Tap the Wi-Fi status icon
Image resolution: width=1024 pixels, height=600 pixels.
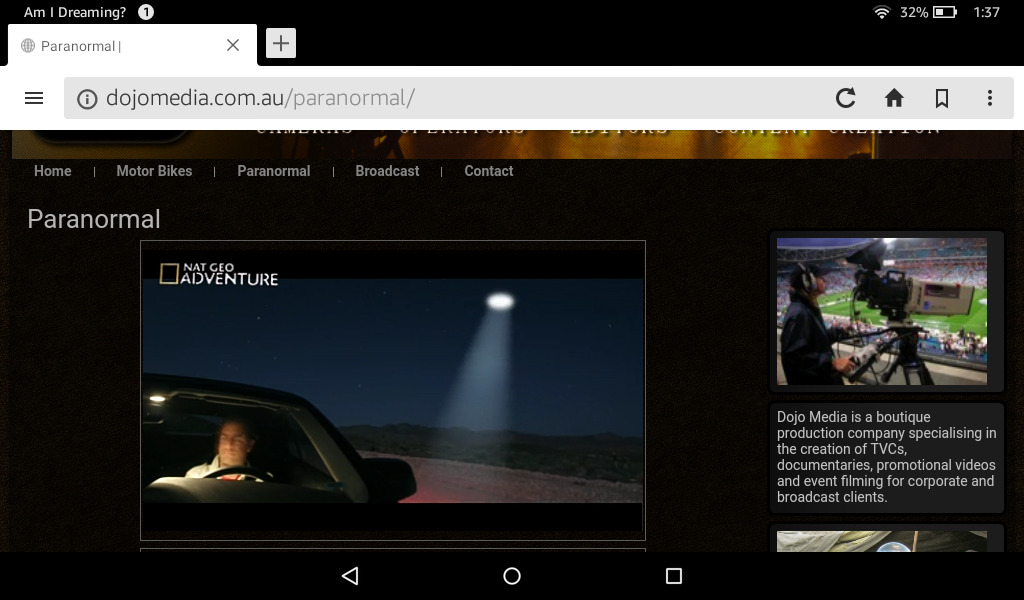tap(882, 12)
